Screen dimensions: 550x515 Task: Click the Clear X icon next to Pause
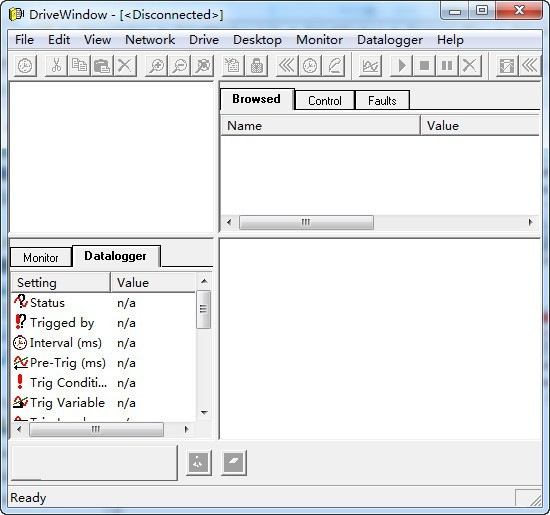pyautogui.click(x=470, y=66)
